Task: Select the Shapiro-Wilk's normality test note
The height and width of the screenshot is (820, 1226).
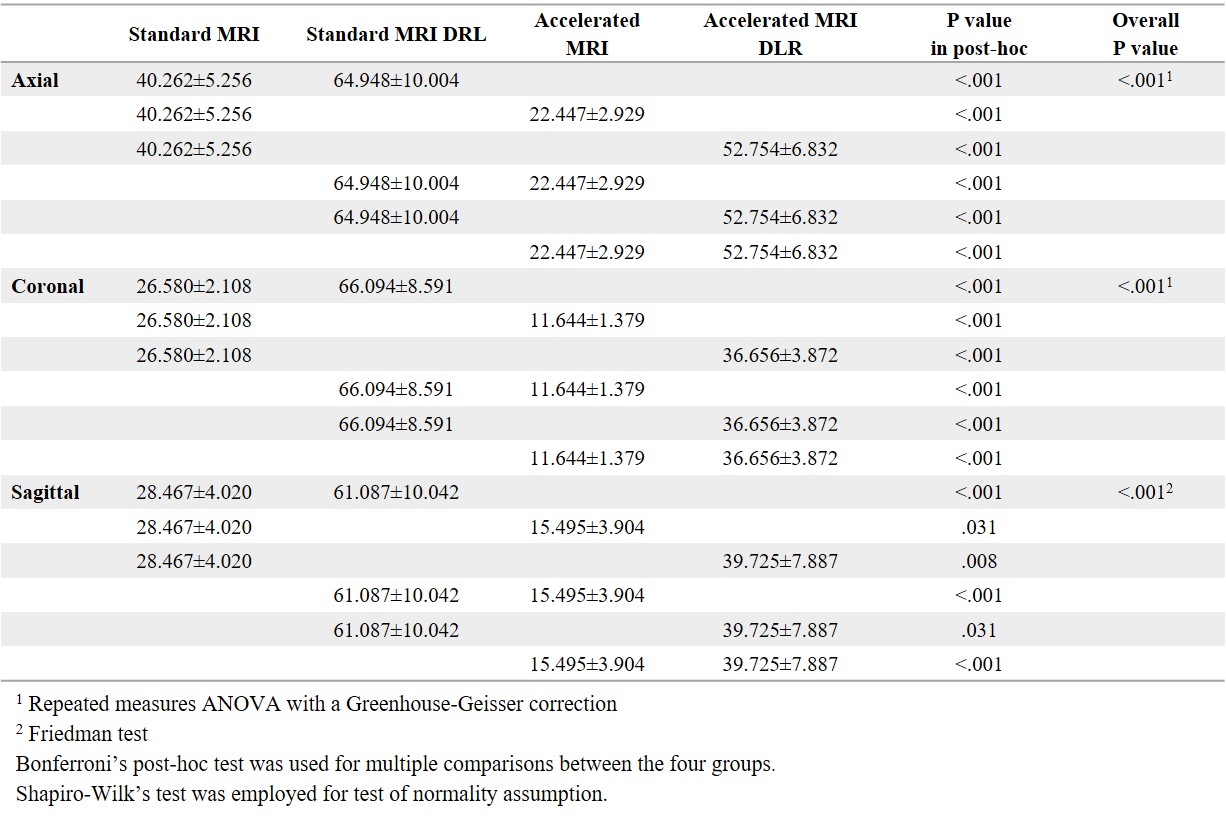Action: pos(312,796)
